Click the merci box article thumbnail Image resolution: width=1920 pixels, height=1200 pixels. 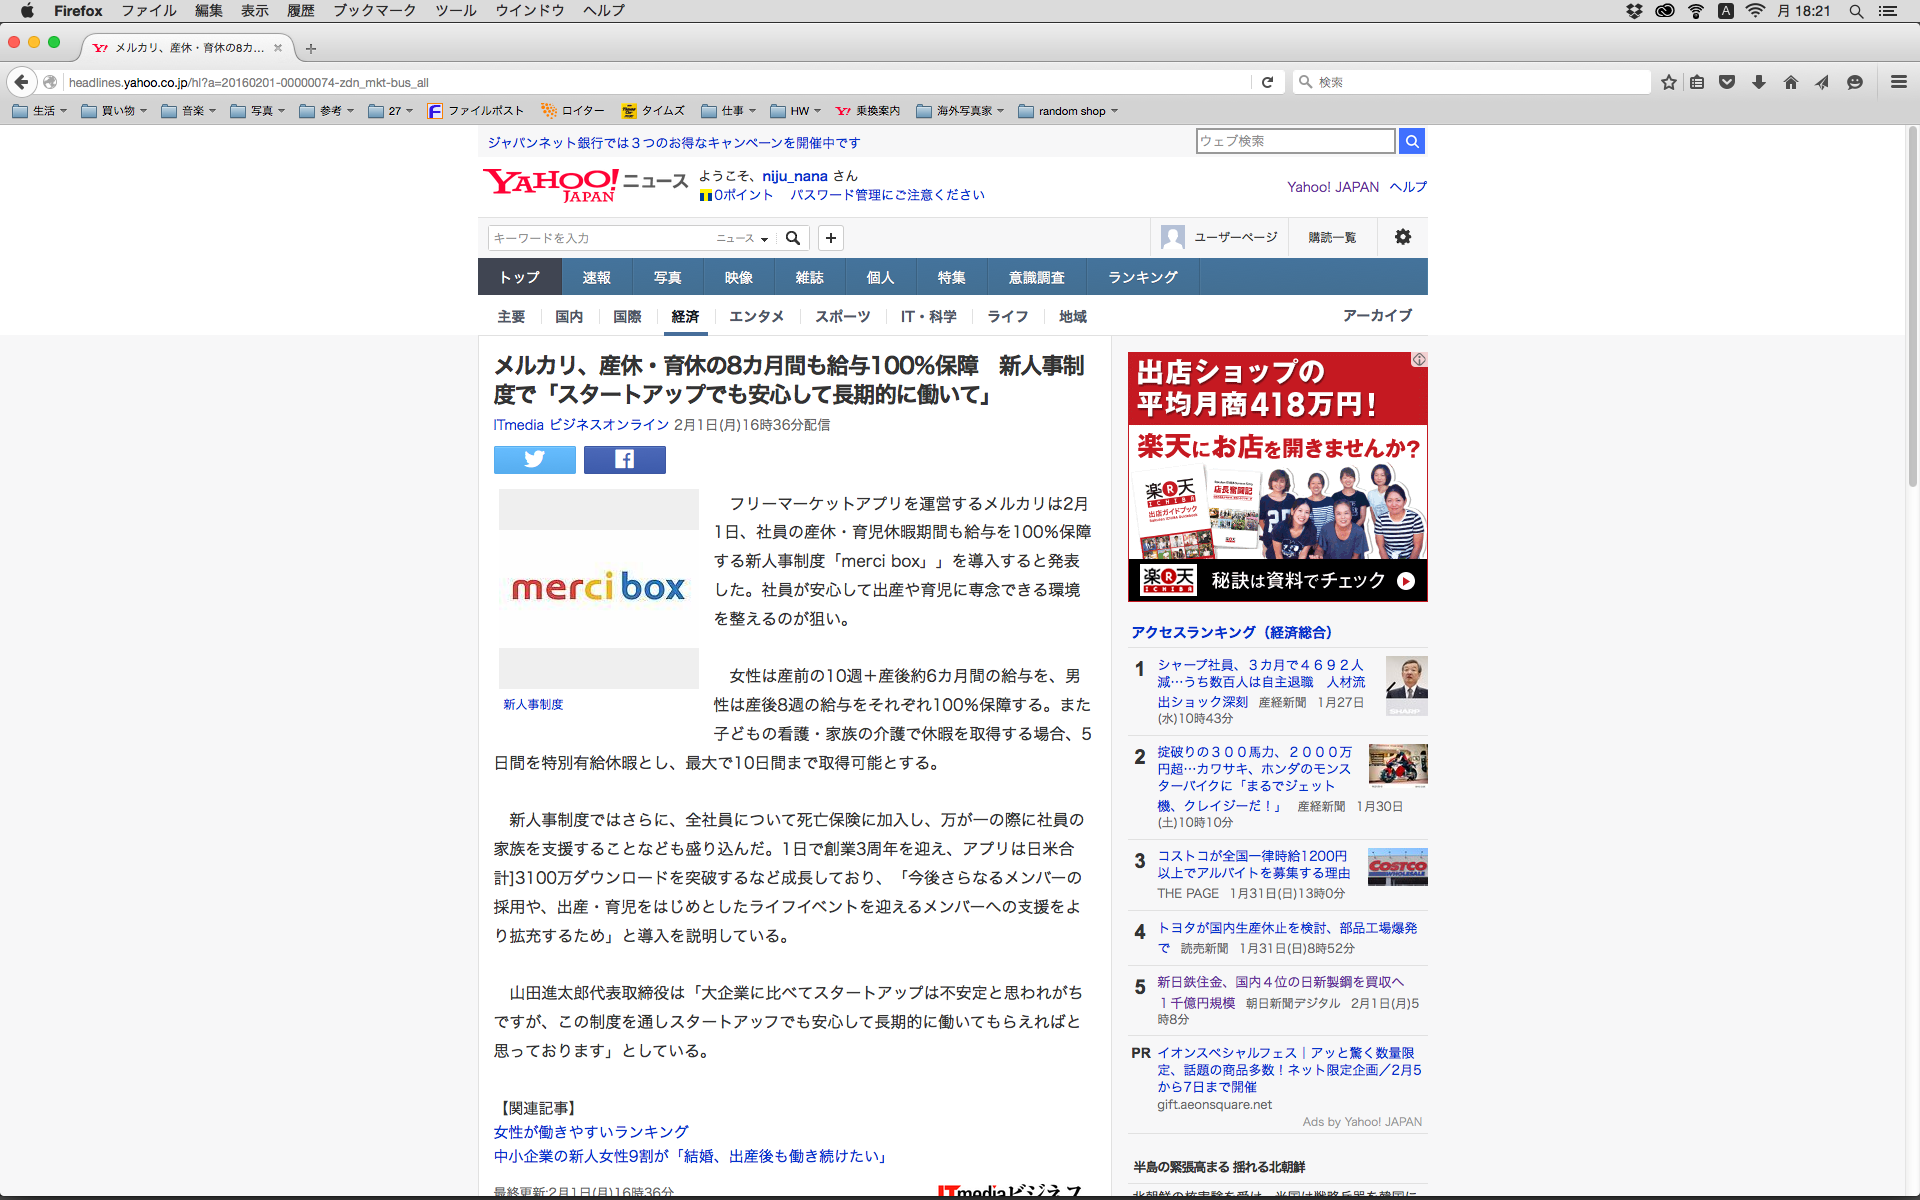[598, 588]
